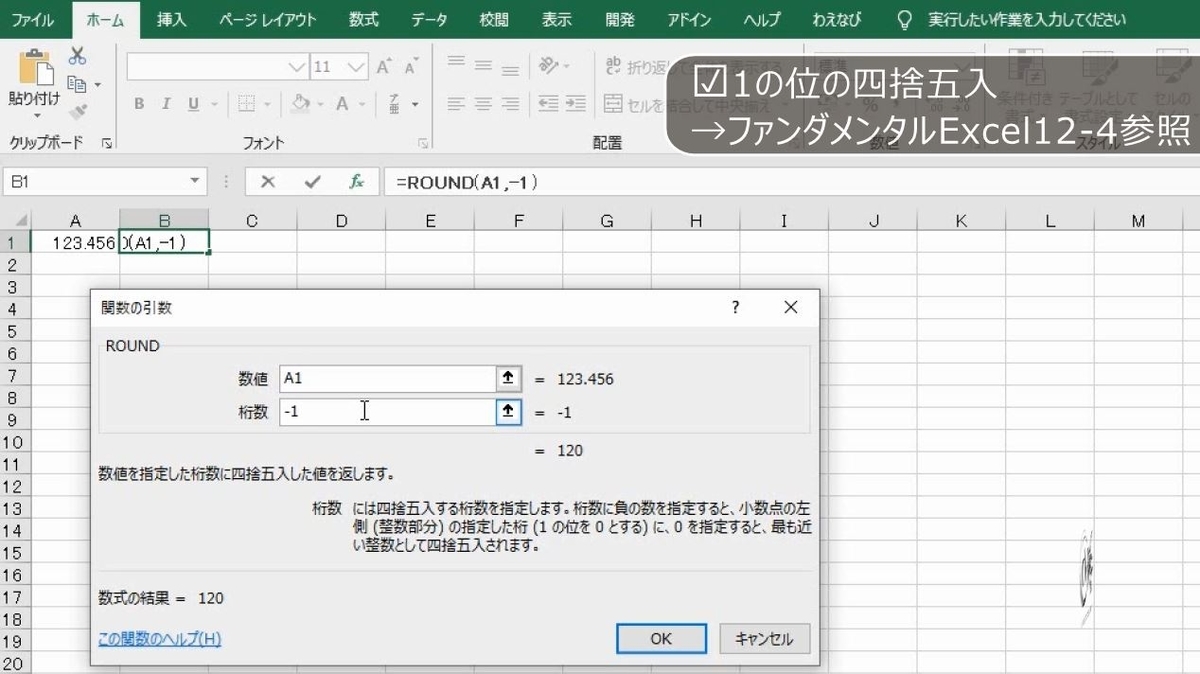Click the Wrap Text icon
The image size is (1200, 674).
[614, 66]
